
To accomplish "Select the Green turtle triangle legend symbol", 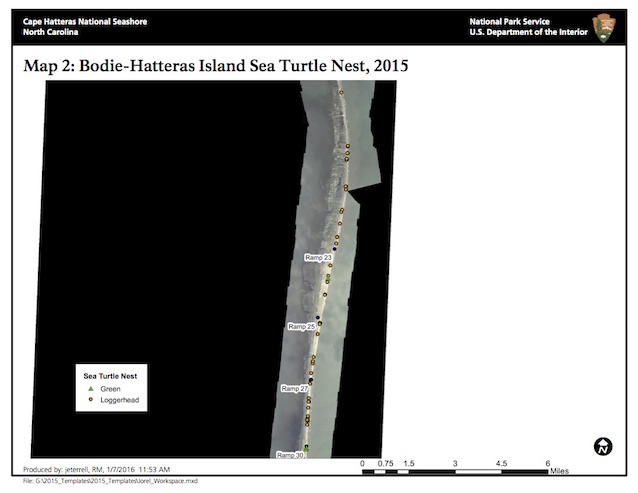I will coord(91,388).
